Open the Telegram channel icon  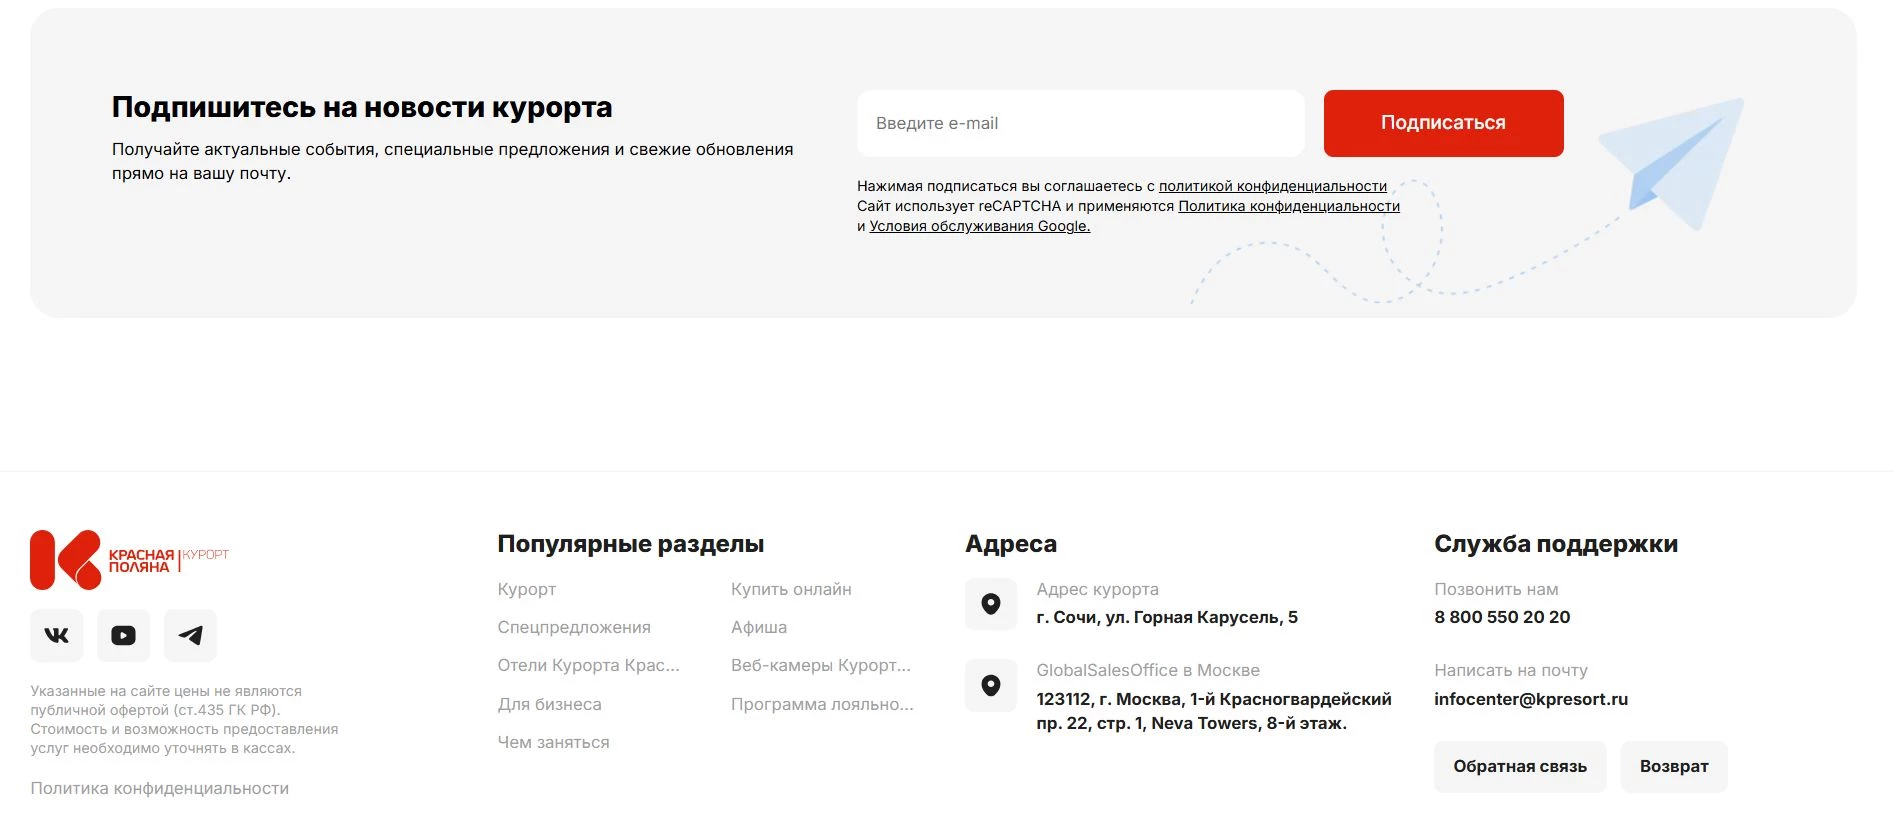pos(190,636)
